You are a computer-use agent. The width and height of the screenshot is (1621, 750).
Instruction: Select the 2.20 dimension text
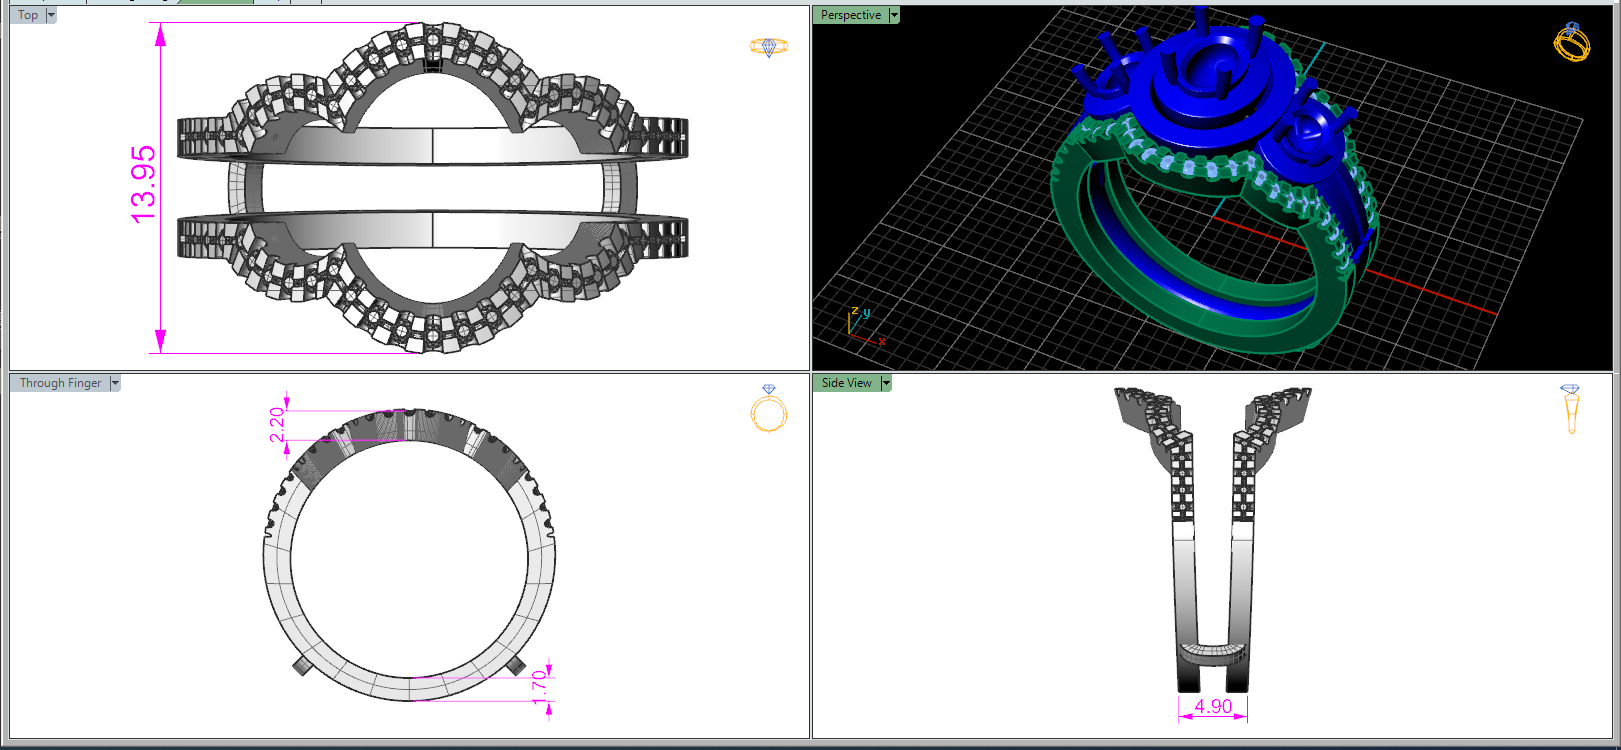click(x=277, y=424)
